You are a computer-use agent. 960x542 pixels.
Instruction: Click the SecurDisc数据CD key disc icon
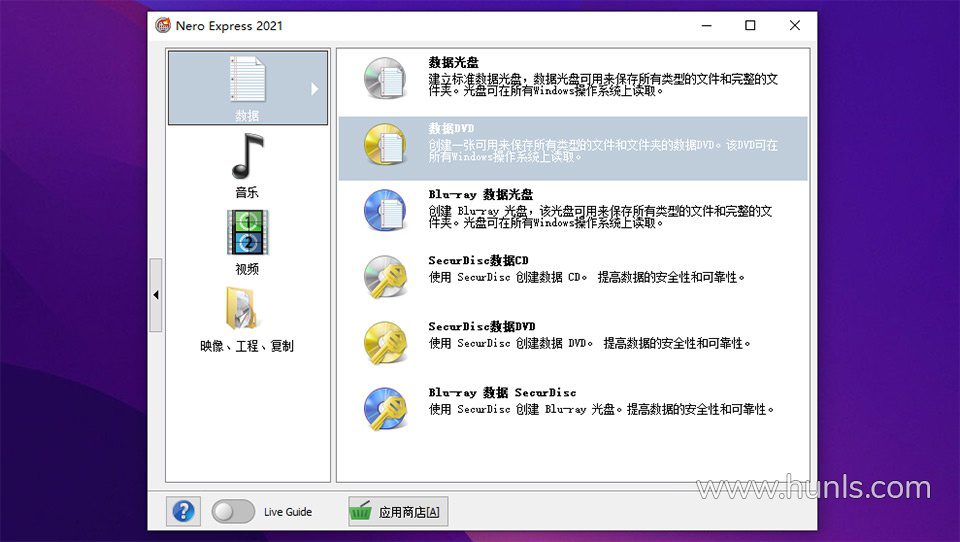[384, 277]
